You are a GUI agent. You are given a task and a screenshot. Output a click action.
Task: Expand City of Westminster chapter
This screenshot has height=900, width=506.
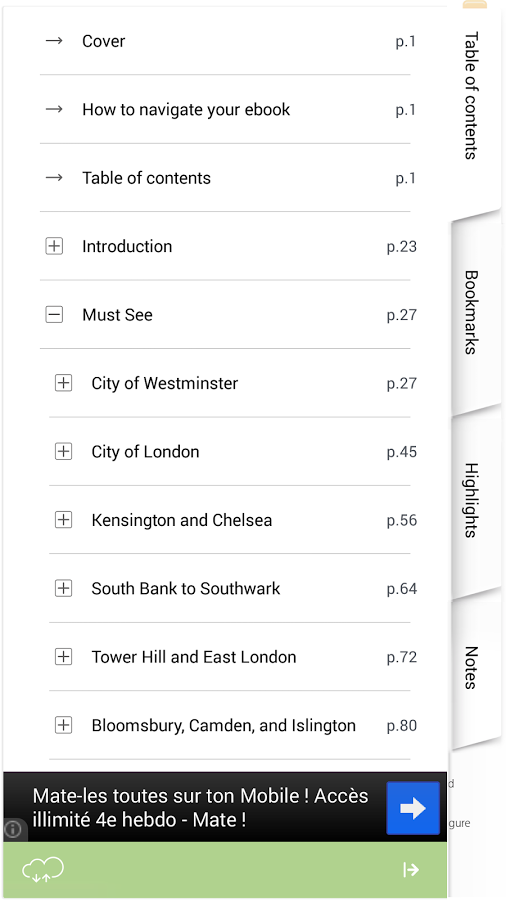click(x=63, y=383)
